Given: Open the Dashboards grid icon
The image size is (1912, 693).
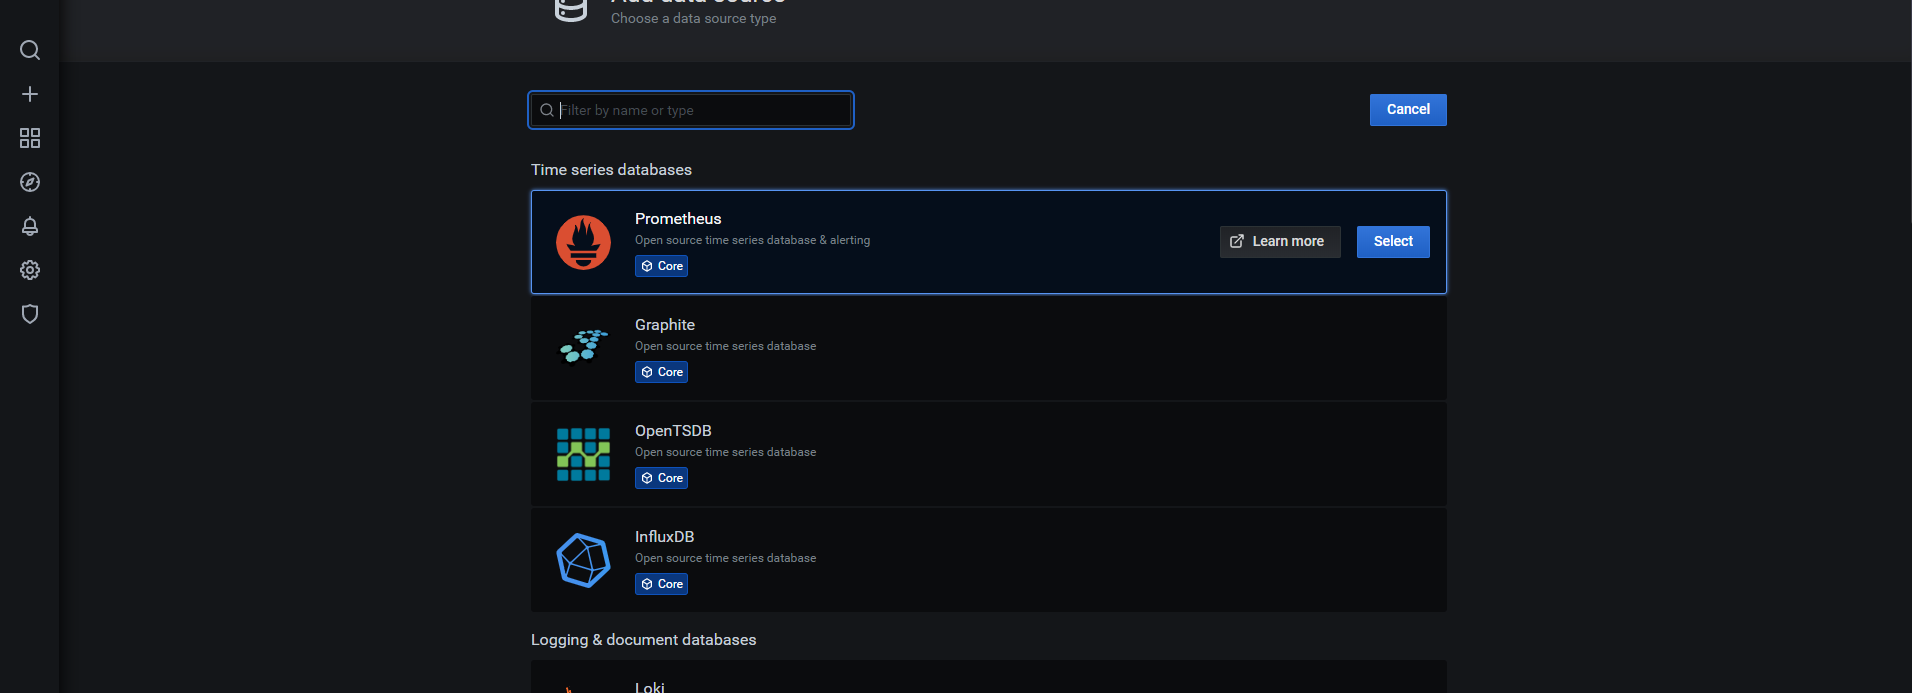Looking at the screenshot, I should click(30, 138).
